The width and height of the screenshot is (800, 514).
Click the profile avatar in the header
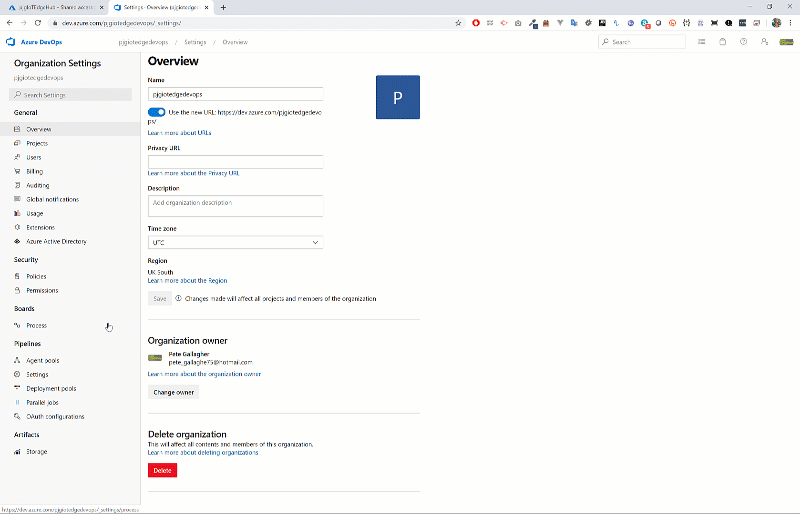(x=786, y=42)
